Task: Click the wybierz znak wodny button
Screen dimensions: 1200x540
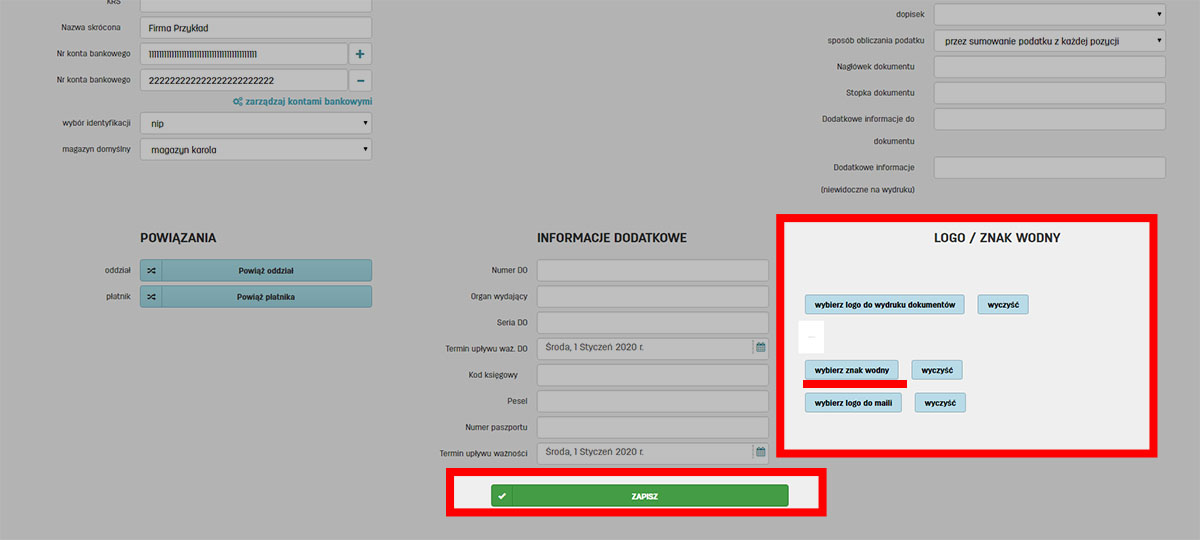Action: [x=852, y=370]
